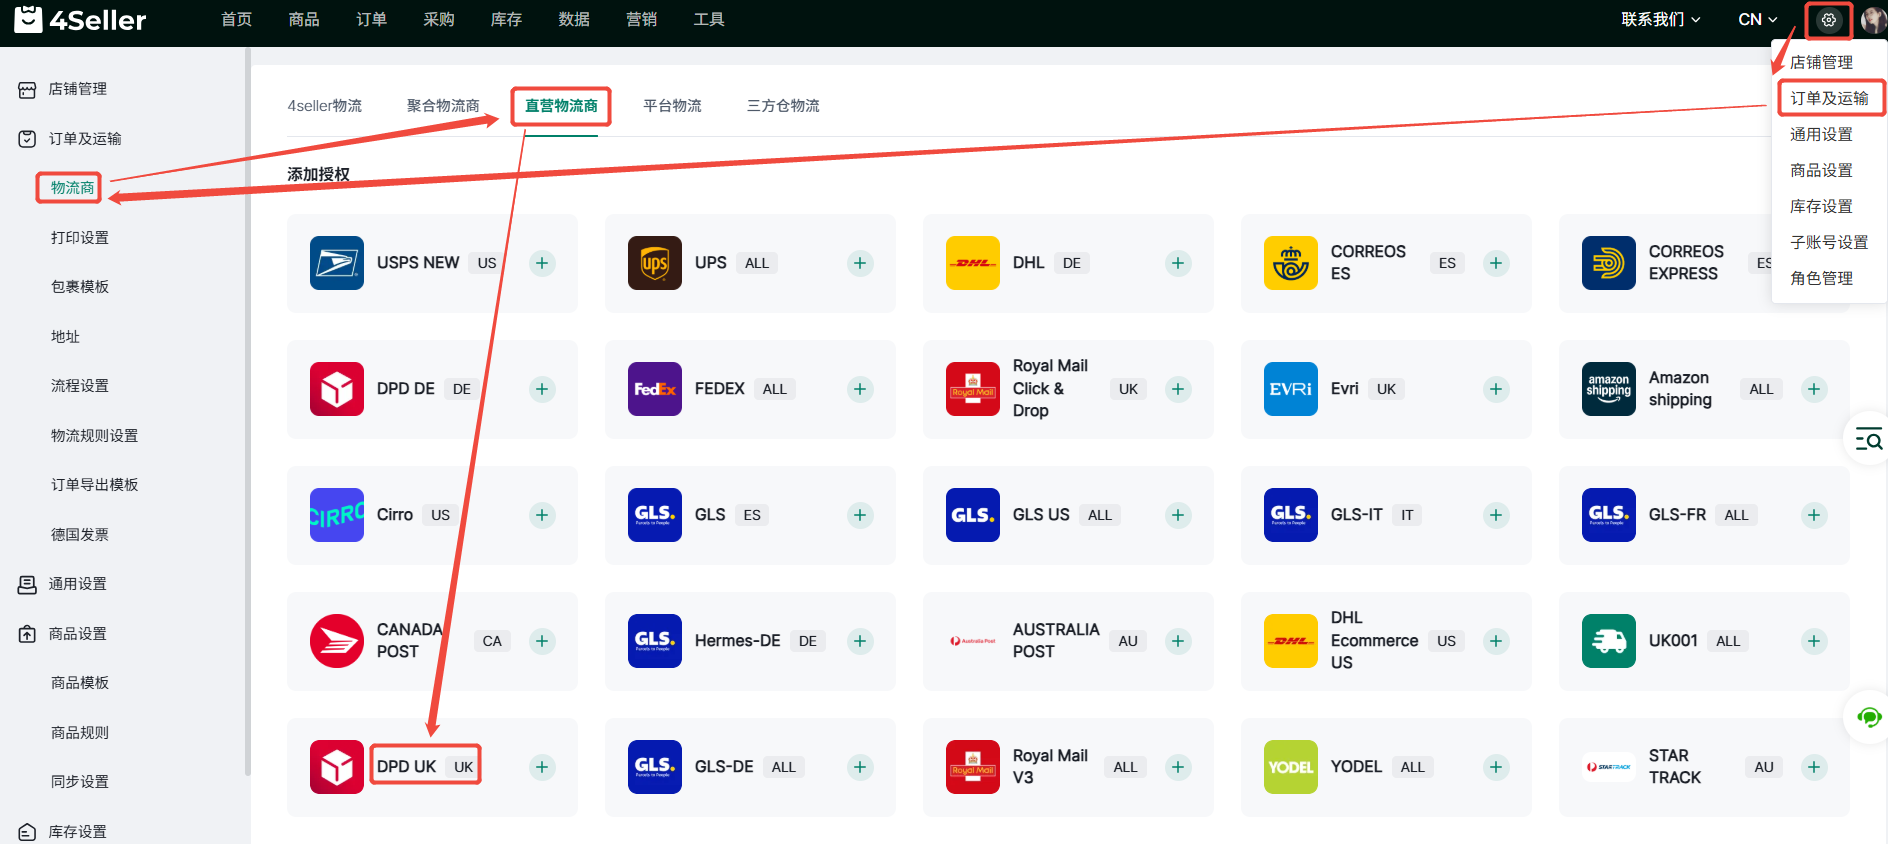The width and height of the screenshot is (1888, 844).
Task: Click plus icon for CANADA POST
Action: click(542, 641)
